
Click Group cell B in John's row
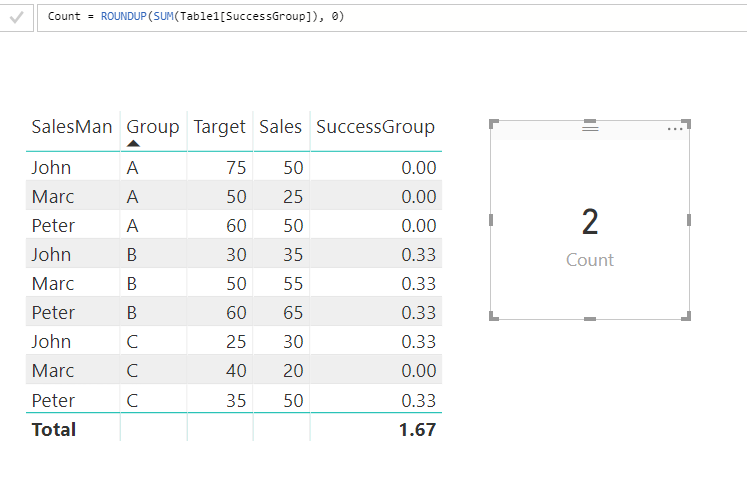pos(132,255)
